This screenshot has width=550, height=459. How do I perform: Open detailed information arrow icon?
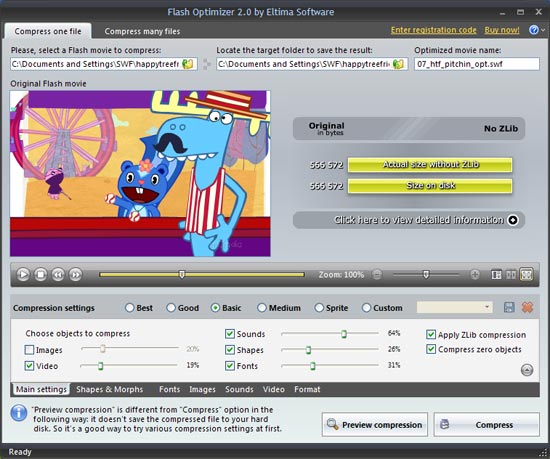coord(513,220)
